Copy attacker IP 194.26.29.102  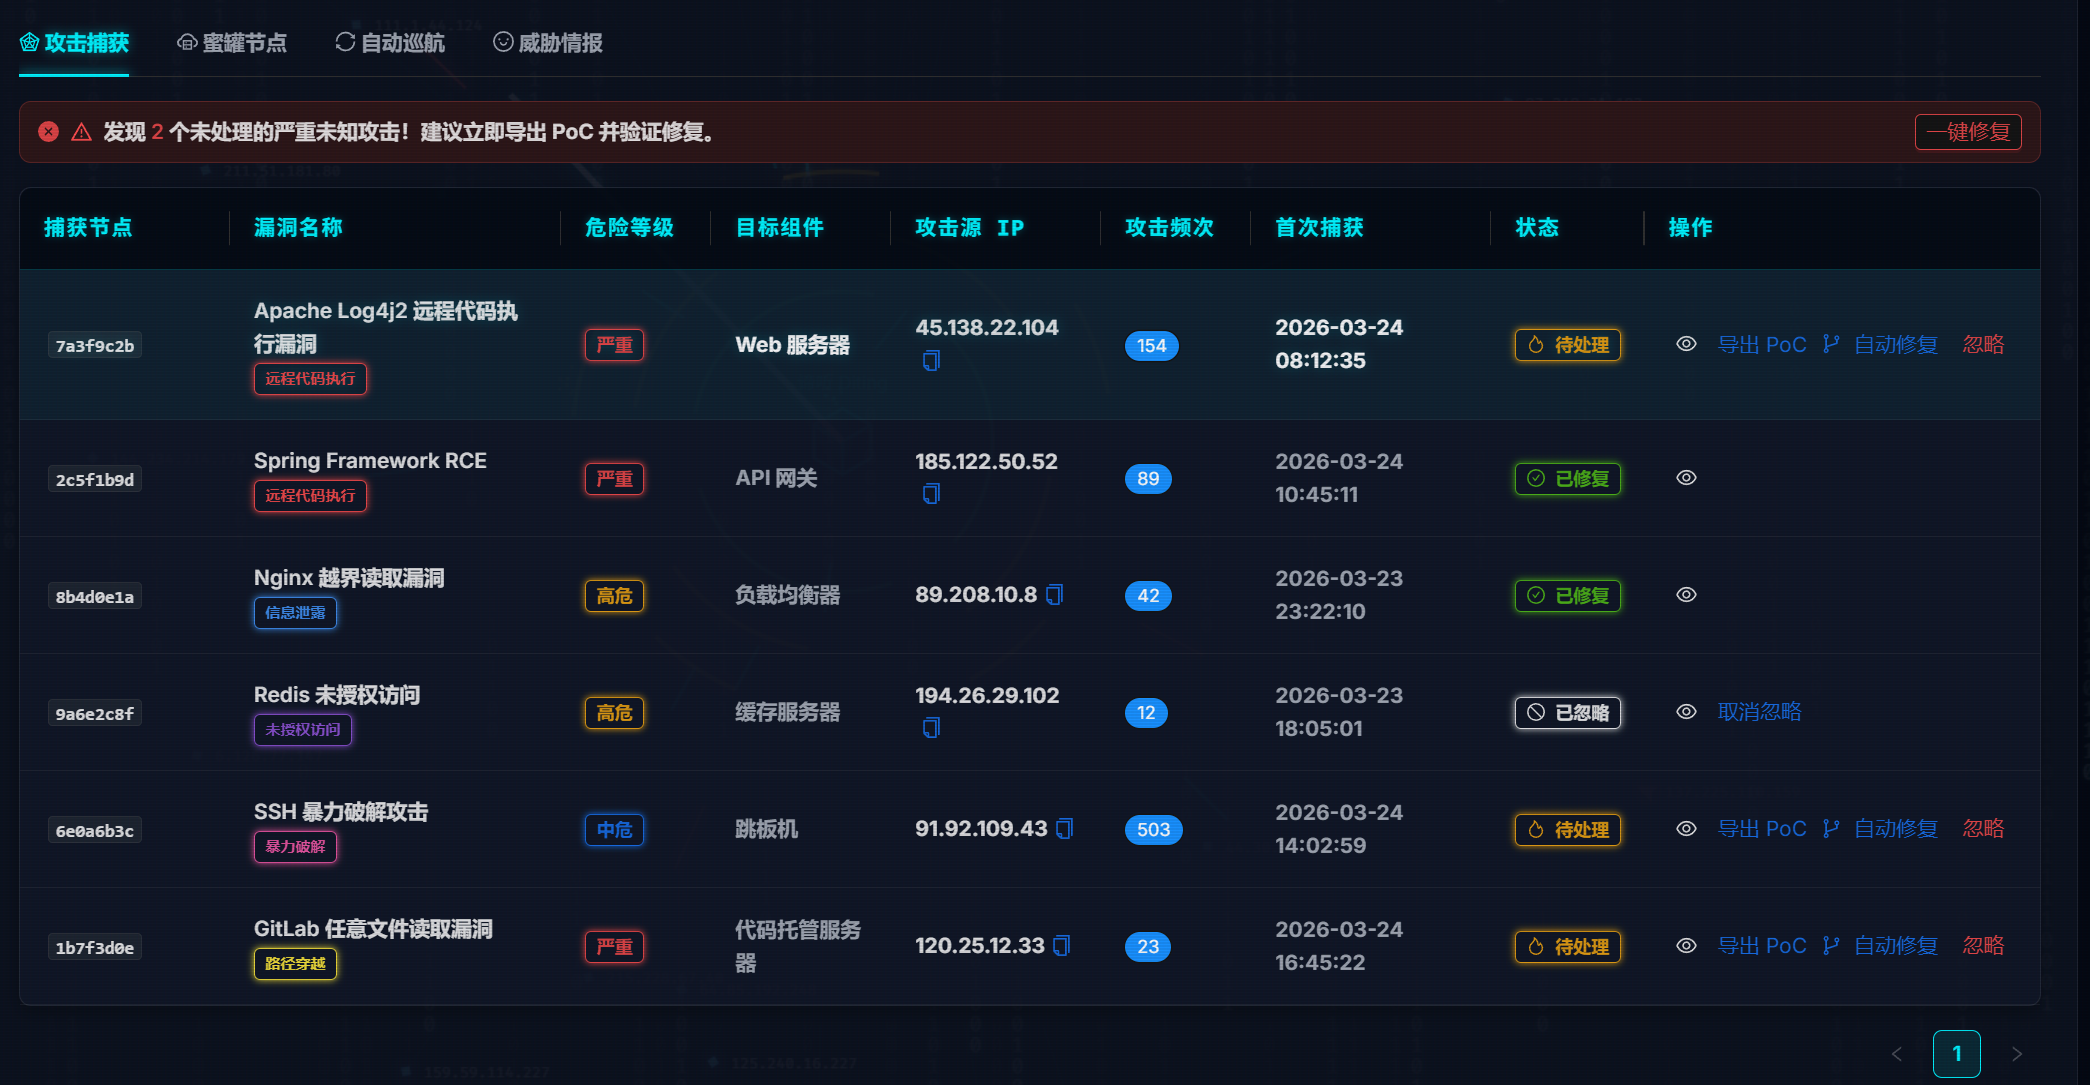pos(931,728)
